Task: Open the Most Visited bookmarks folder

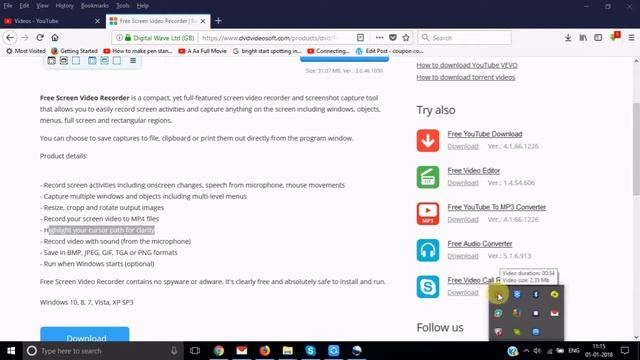Action: coord(25,51)
